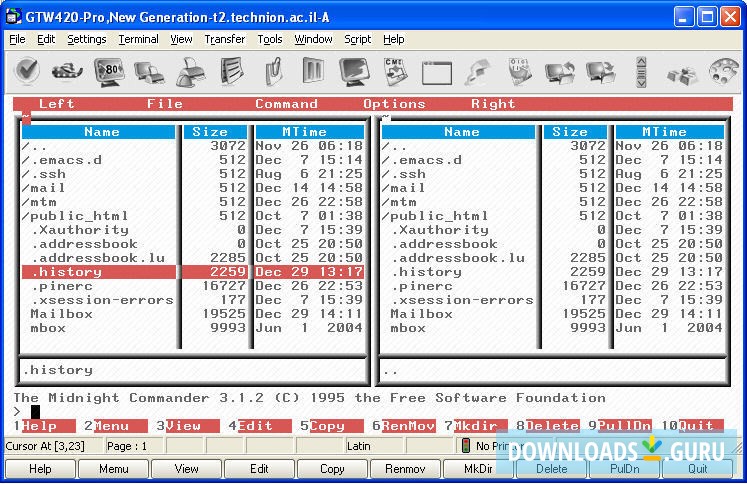747x484 pixels.
Task: Open the Left panel dropdown in Midnight Commander
Action: [x=56, y=104]
